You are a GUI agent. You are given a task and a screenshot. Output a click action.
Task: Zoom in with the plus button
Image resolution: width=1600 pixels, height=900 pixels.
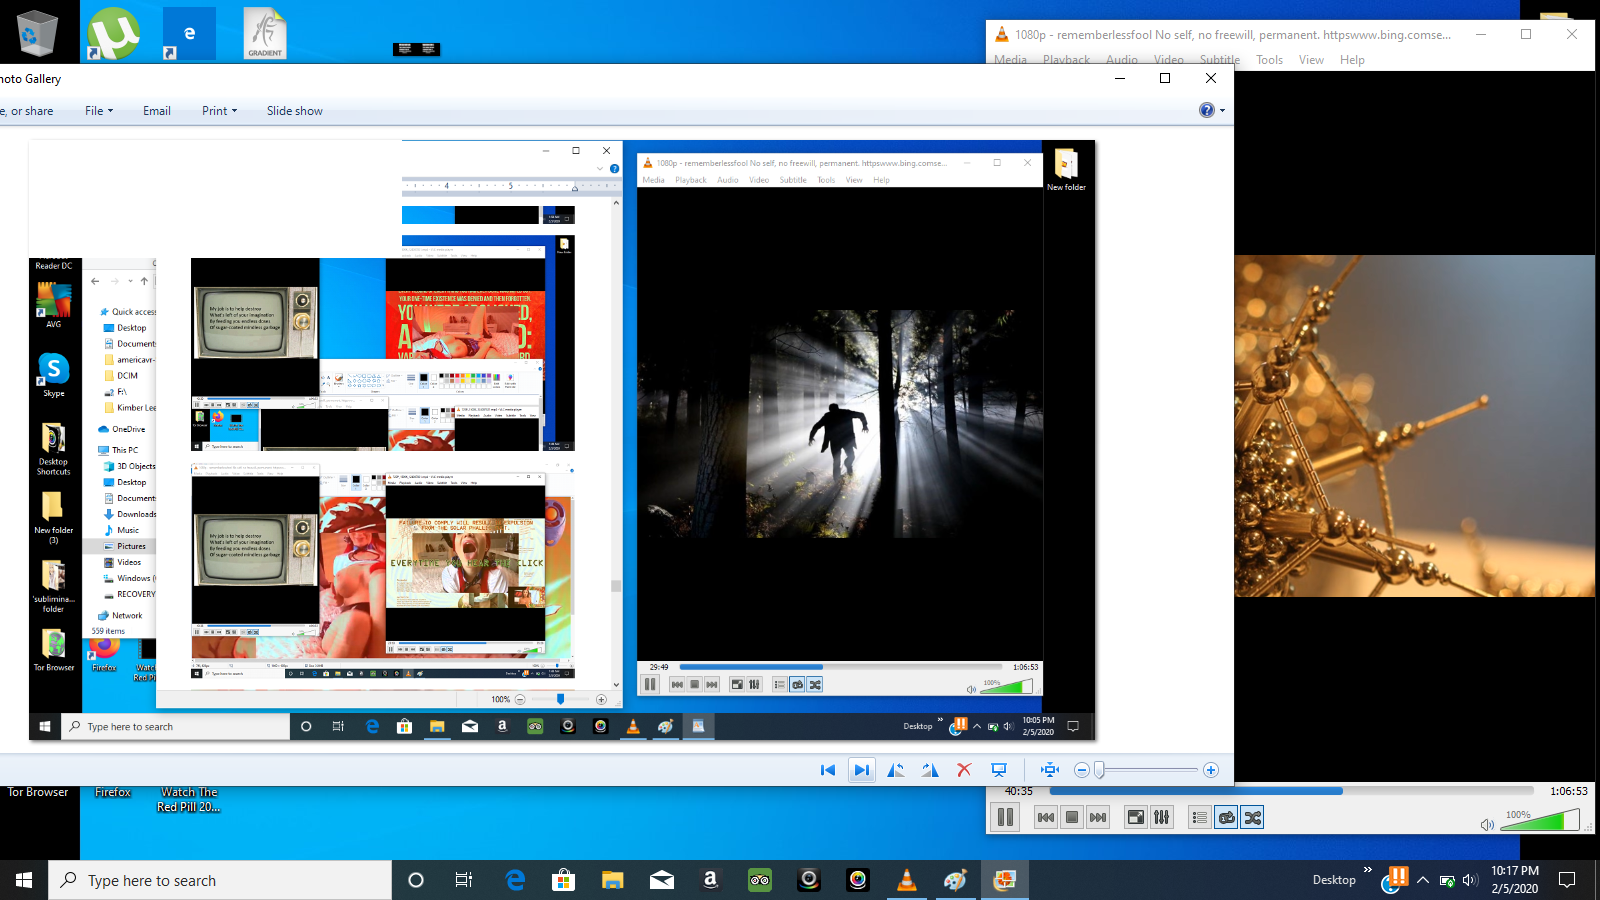[1211, 770]
